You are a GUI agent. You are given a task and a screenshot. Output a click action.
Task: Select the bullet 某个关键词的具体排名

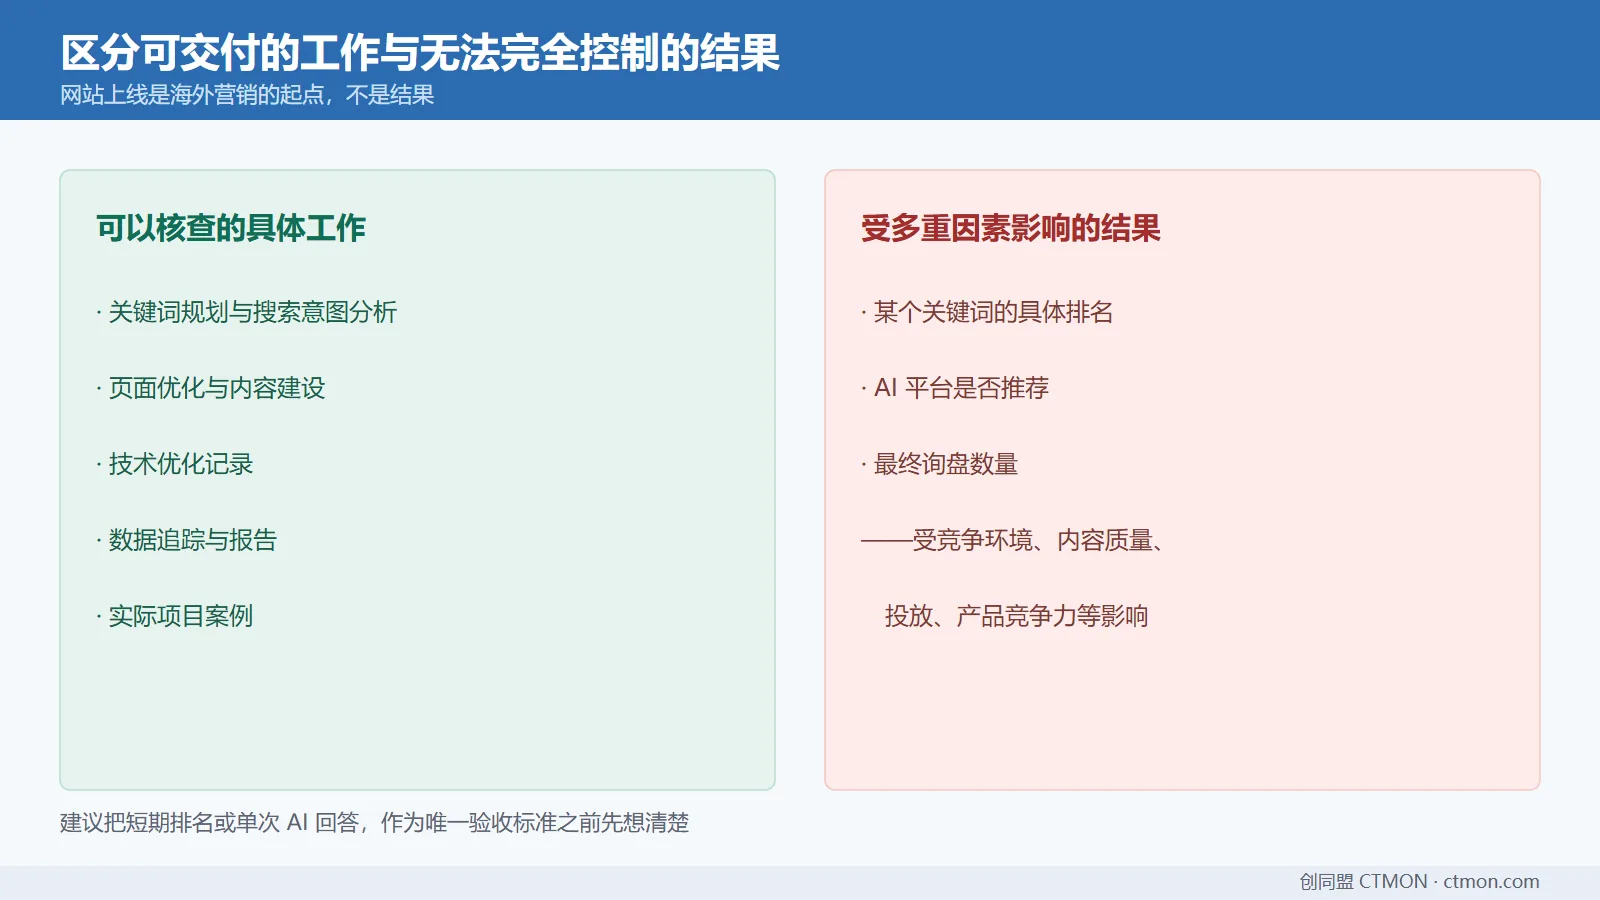(987, 312)
